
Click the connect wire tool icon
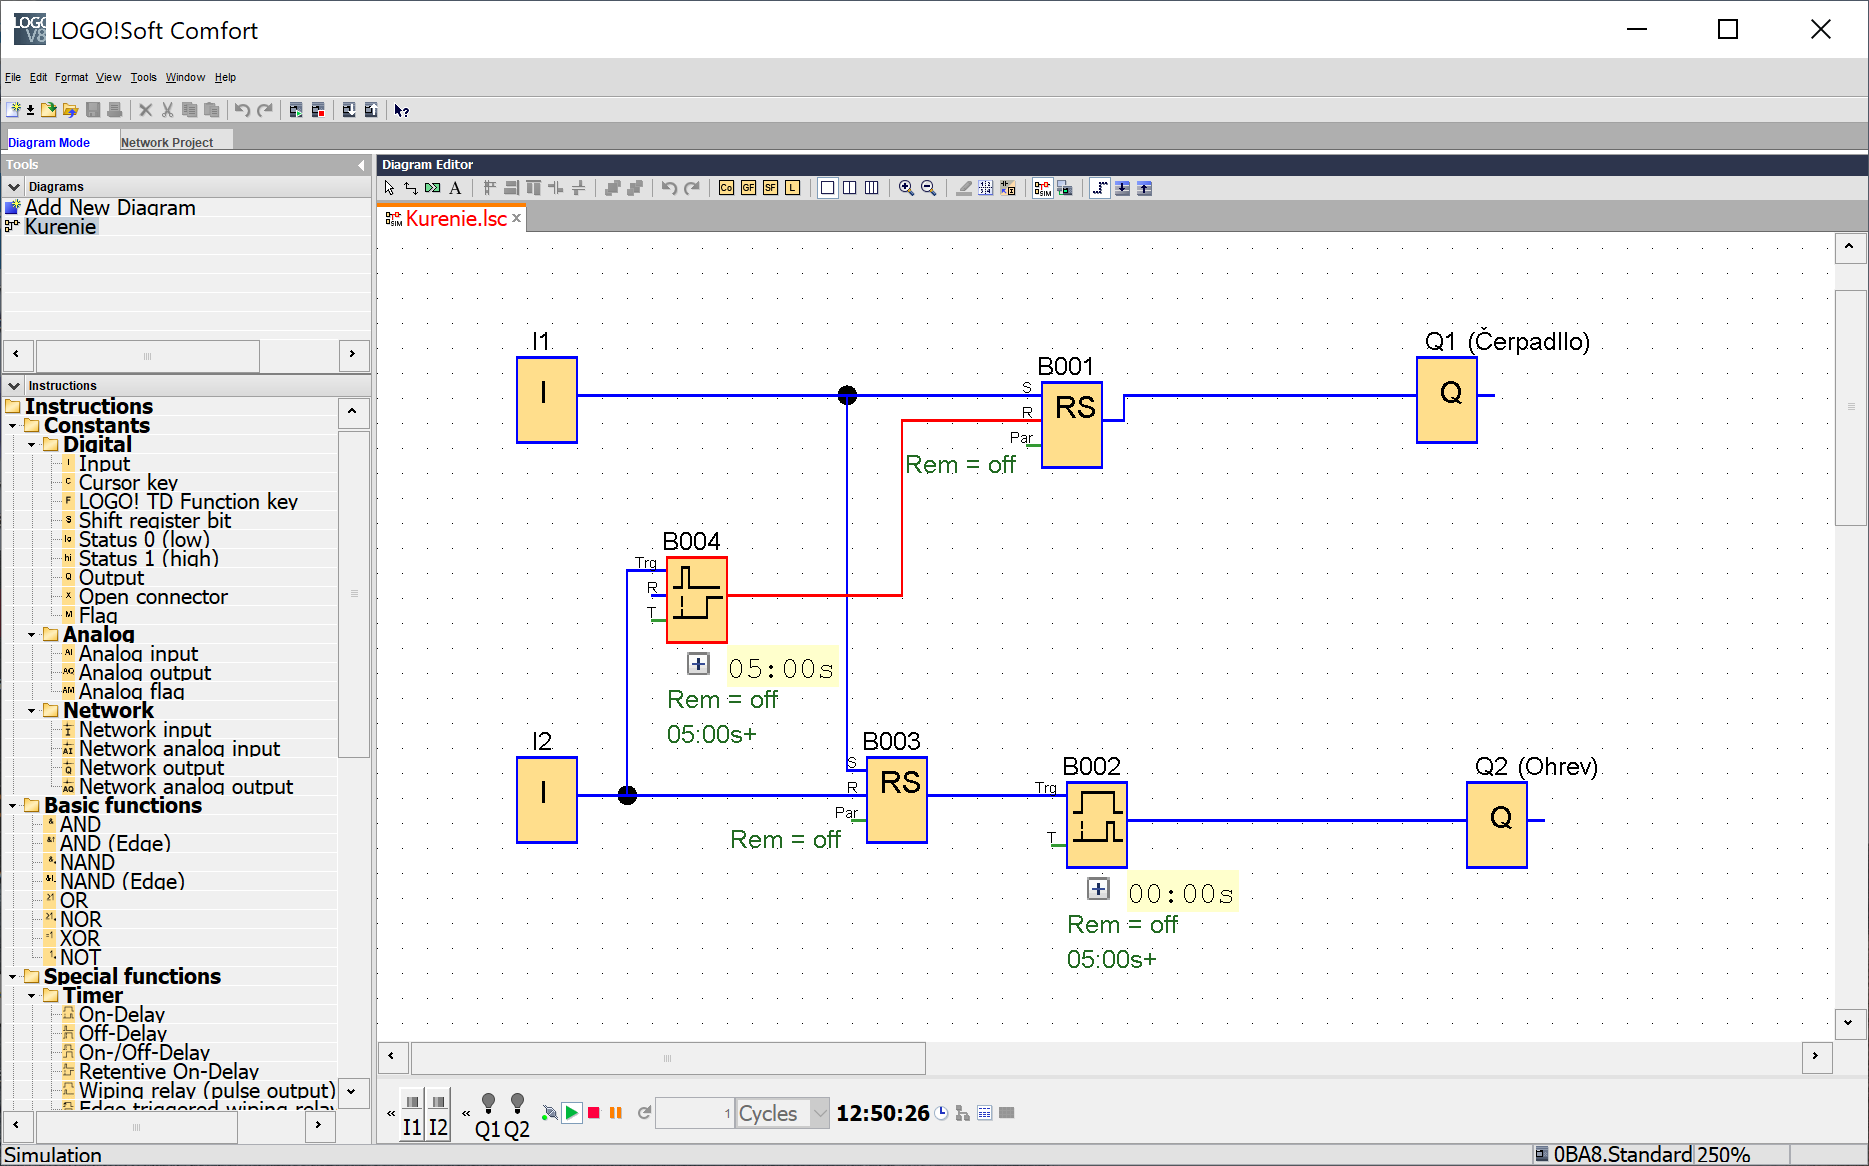point(411,188)
